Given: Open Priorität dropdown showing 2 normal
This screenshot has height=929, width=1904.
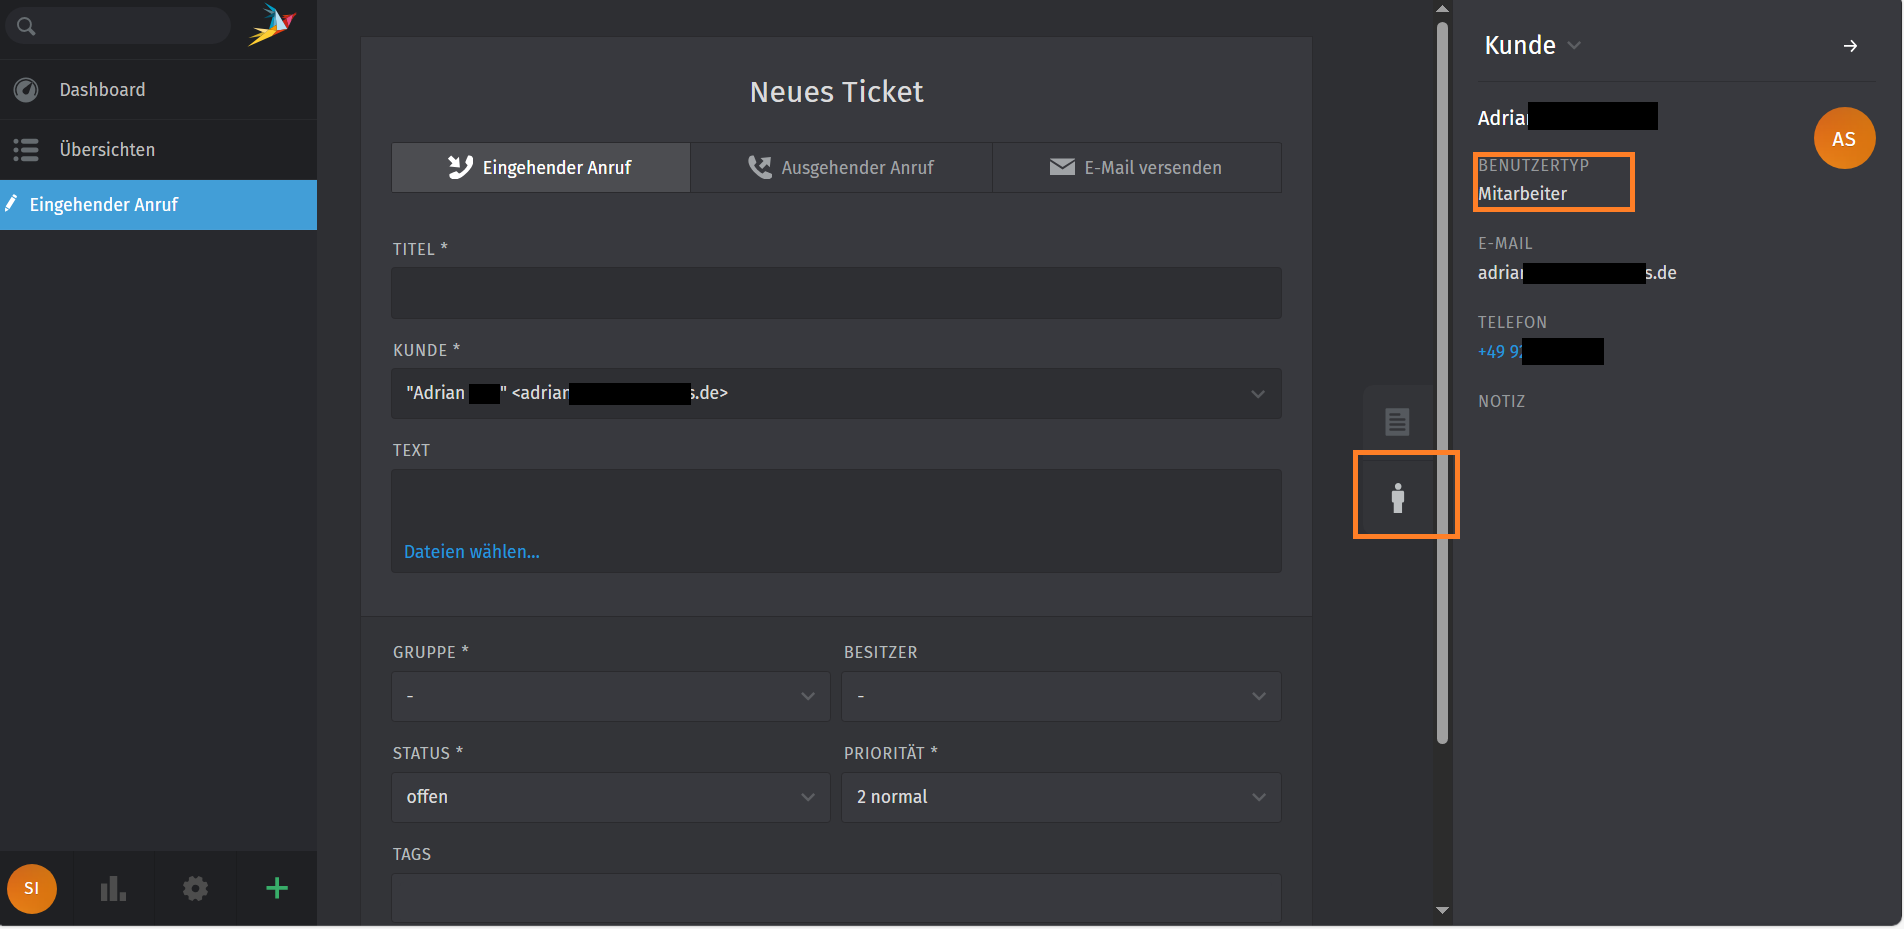Looking at the screenshot, I should coord(1060,797).
